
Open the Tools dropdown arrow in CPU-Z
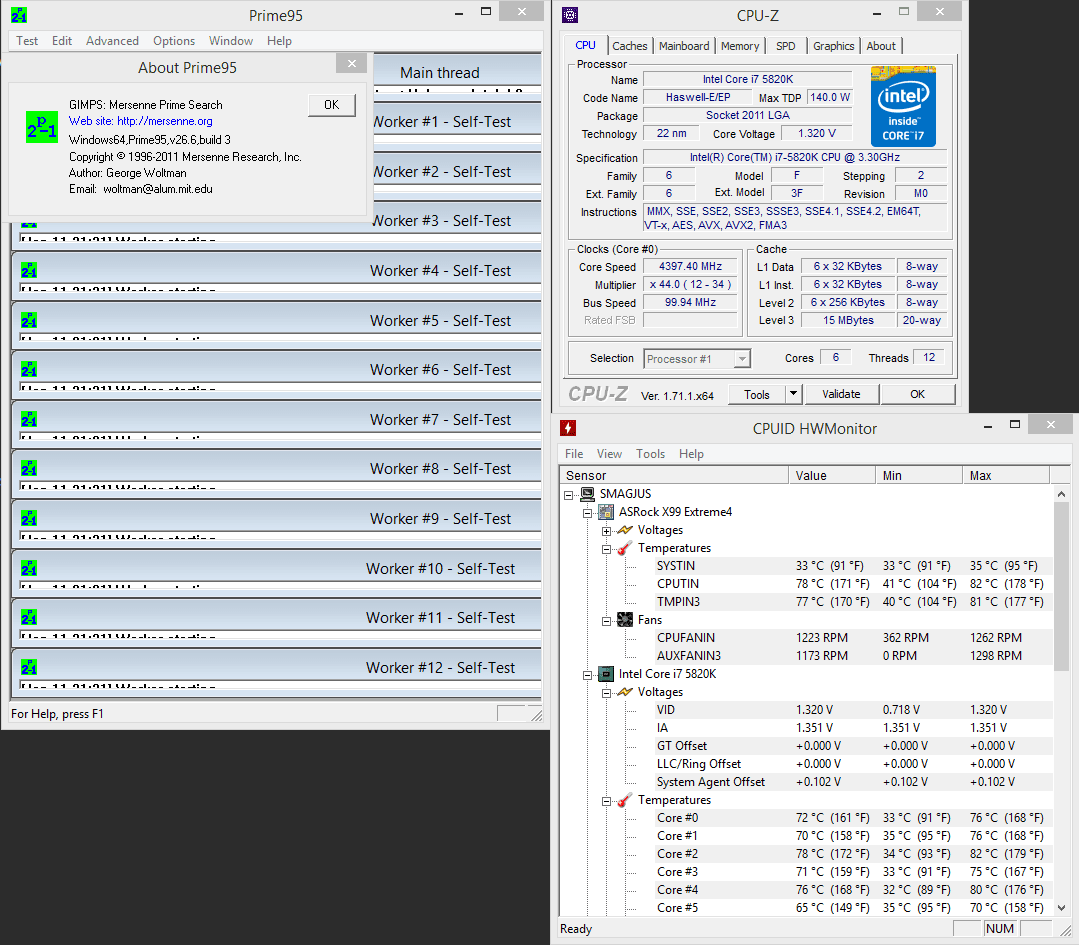[x=793, y=394]
